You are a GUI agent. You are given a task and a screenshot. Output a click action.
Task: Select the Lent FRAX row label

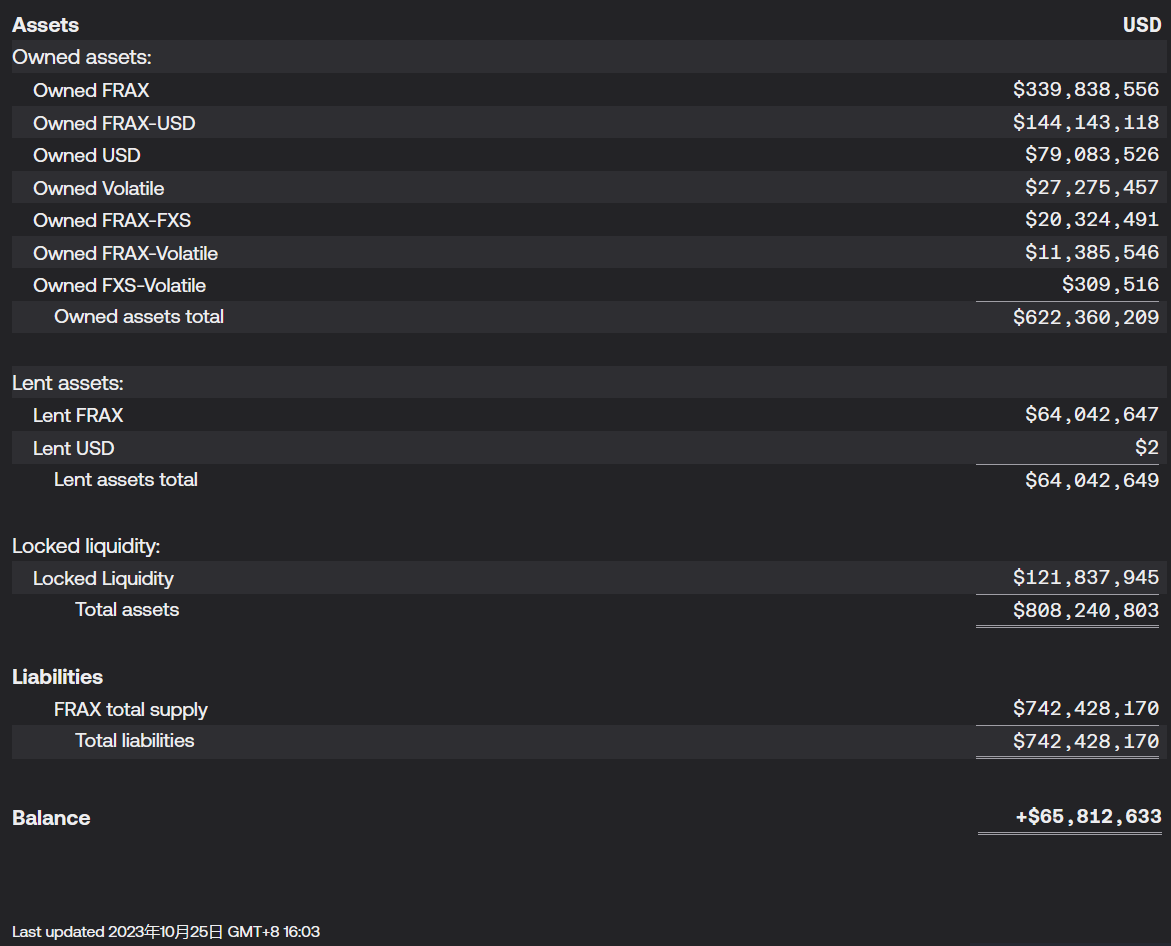[x=78, y=415]
